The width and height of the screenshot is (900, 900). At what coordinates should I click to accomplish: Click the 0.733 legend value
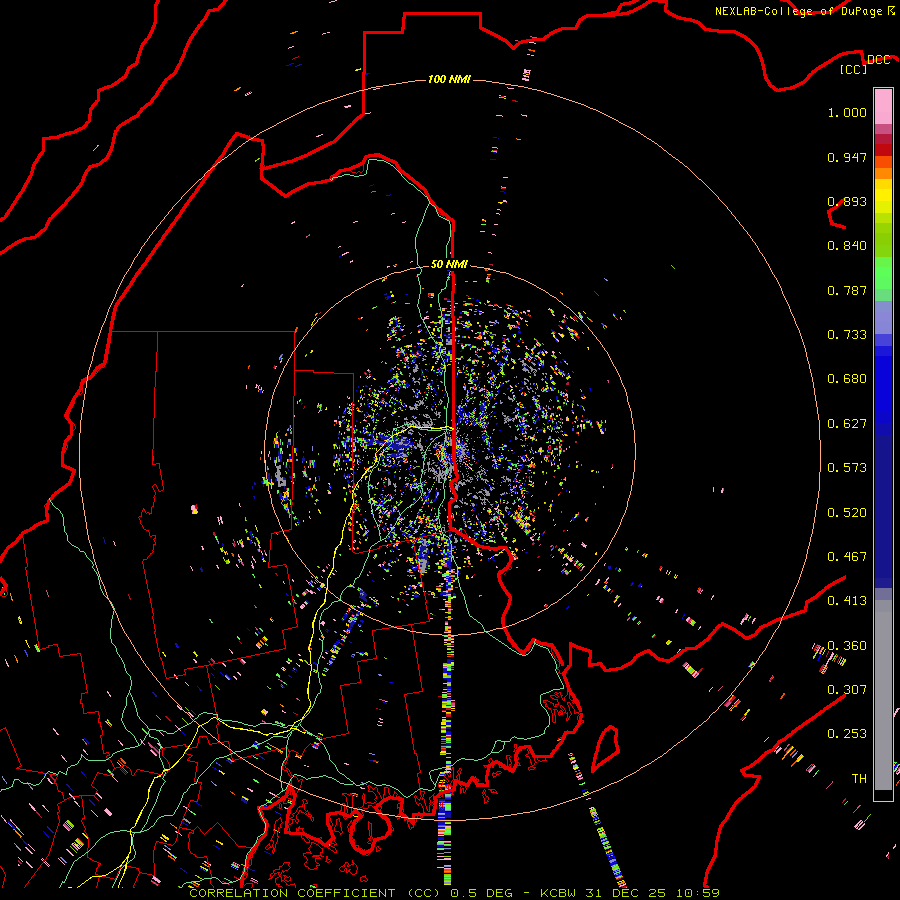pos(847,335)
